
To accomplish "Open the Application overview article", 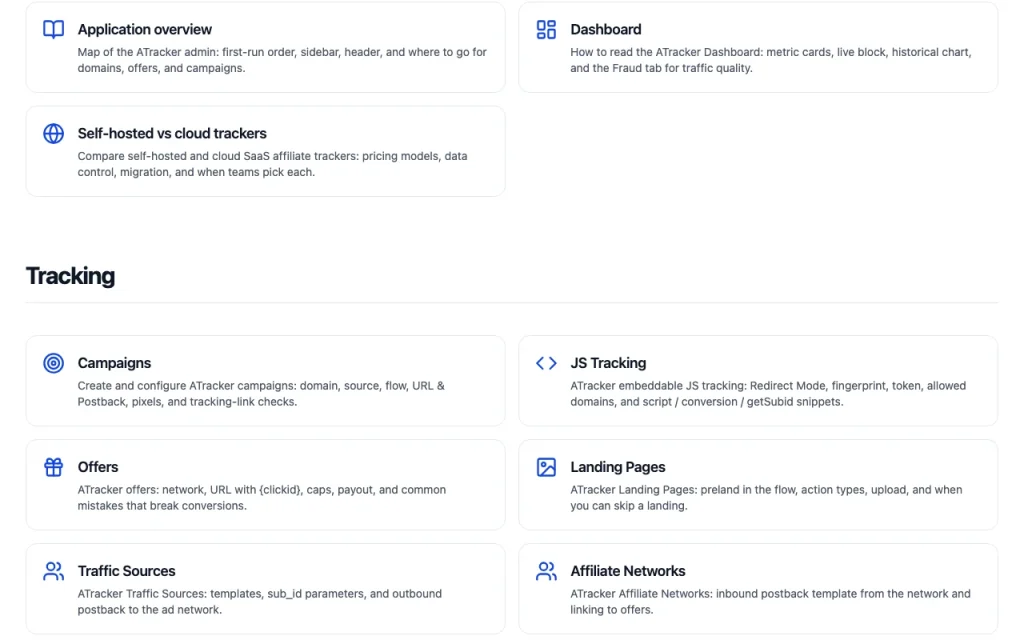I will [x=144, y=29].
